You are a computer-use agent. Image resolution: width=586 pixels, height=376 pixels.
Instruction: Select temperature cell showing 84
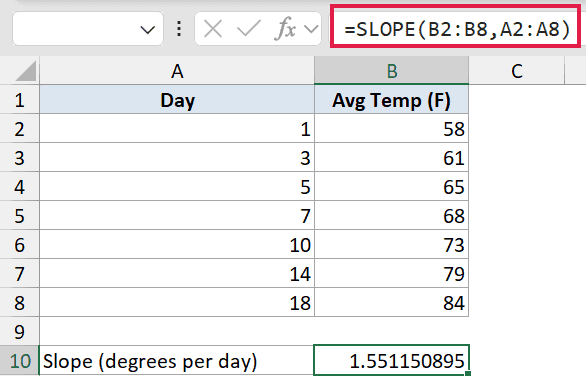[391, 303]
